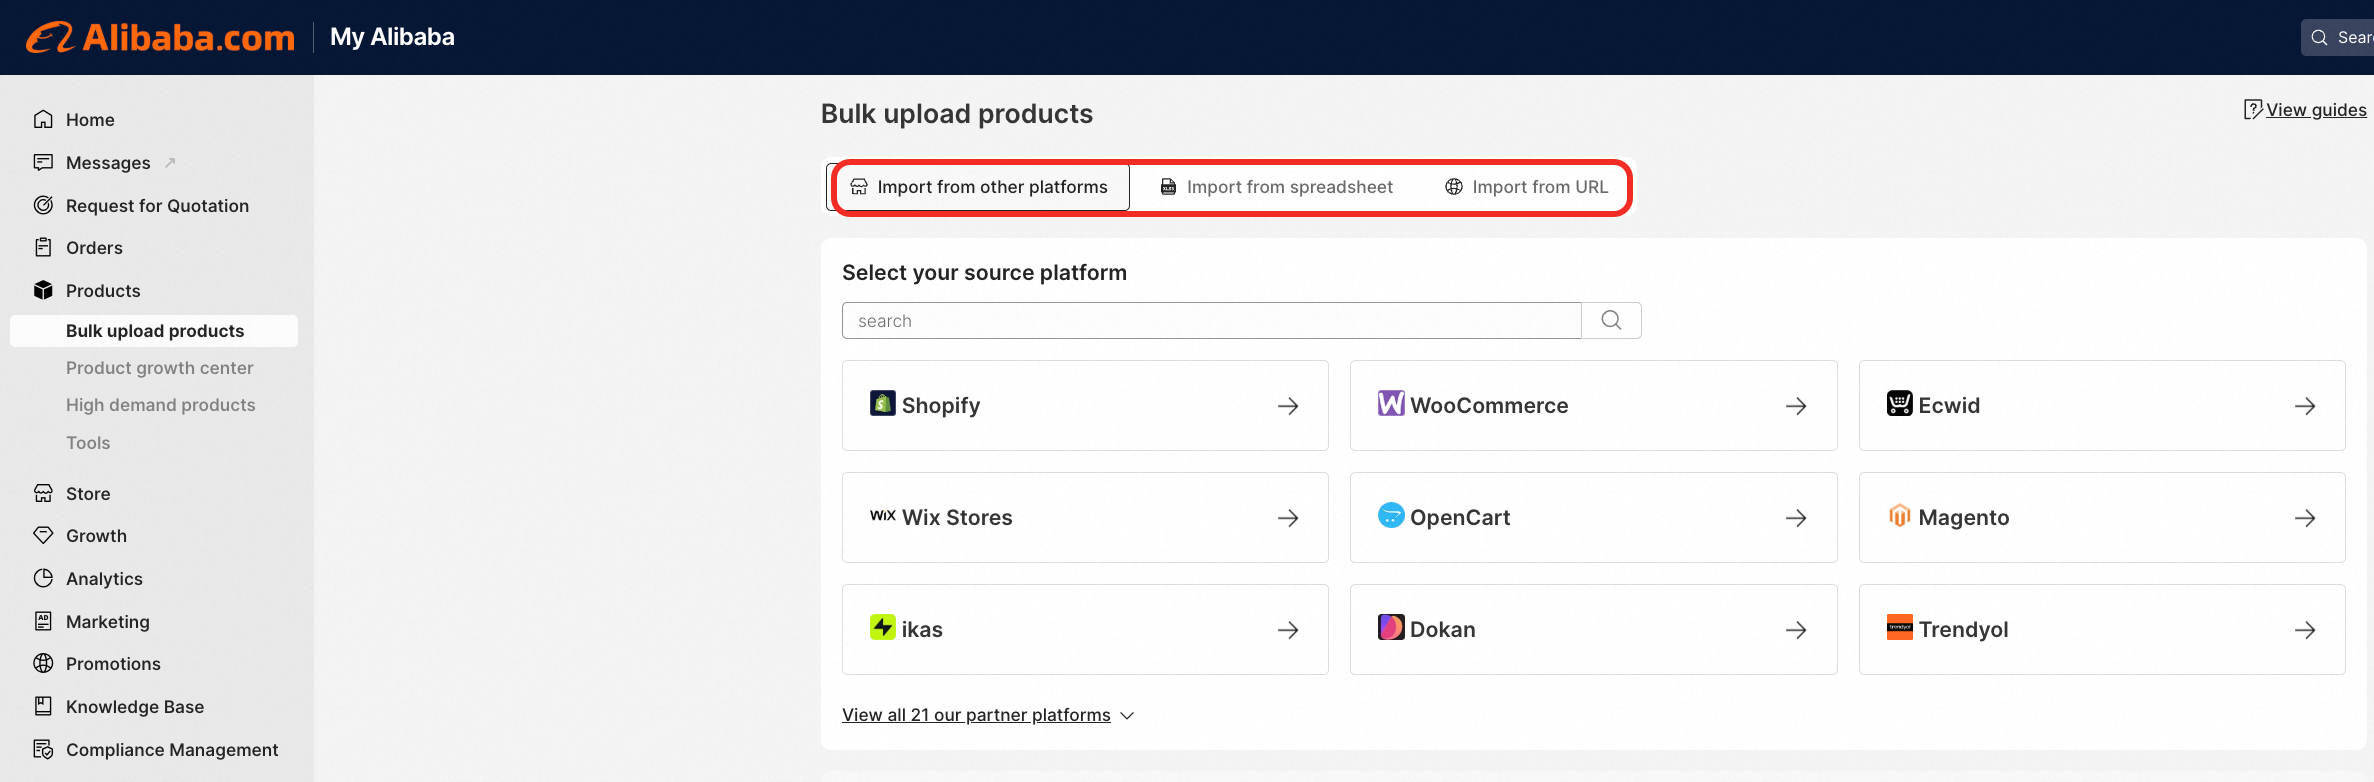Open the Promotions sidebar label
This screenshot has height=782, width=2374.
tap(113, 664)
